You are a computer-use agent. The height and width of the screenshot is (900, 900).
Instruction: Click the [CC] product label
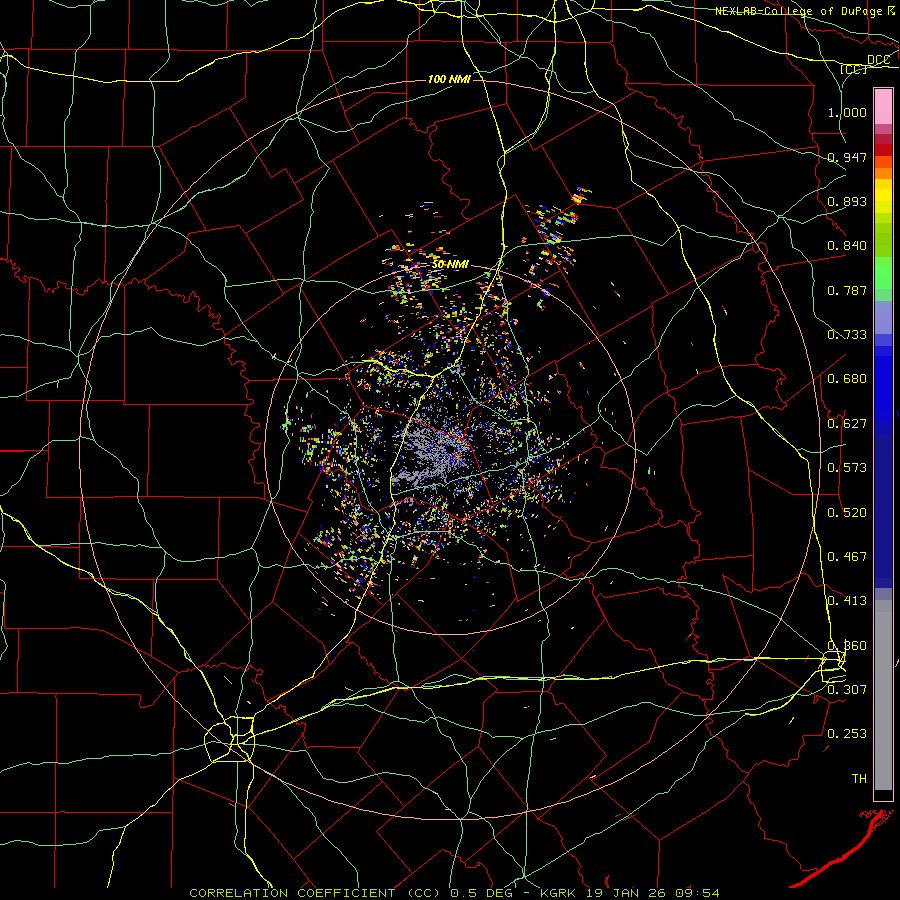(854, 69)
